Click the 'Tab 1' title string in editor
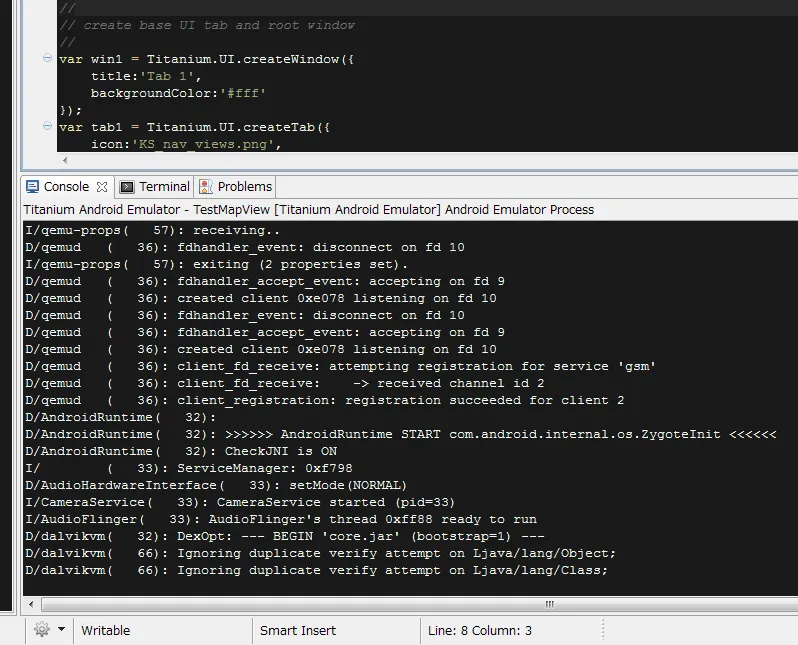This screenshot has height=645, width=798. click(173, 76)
